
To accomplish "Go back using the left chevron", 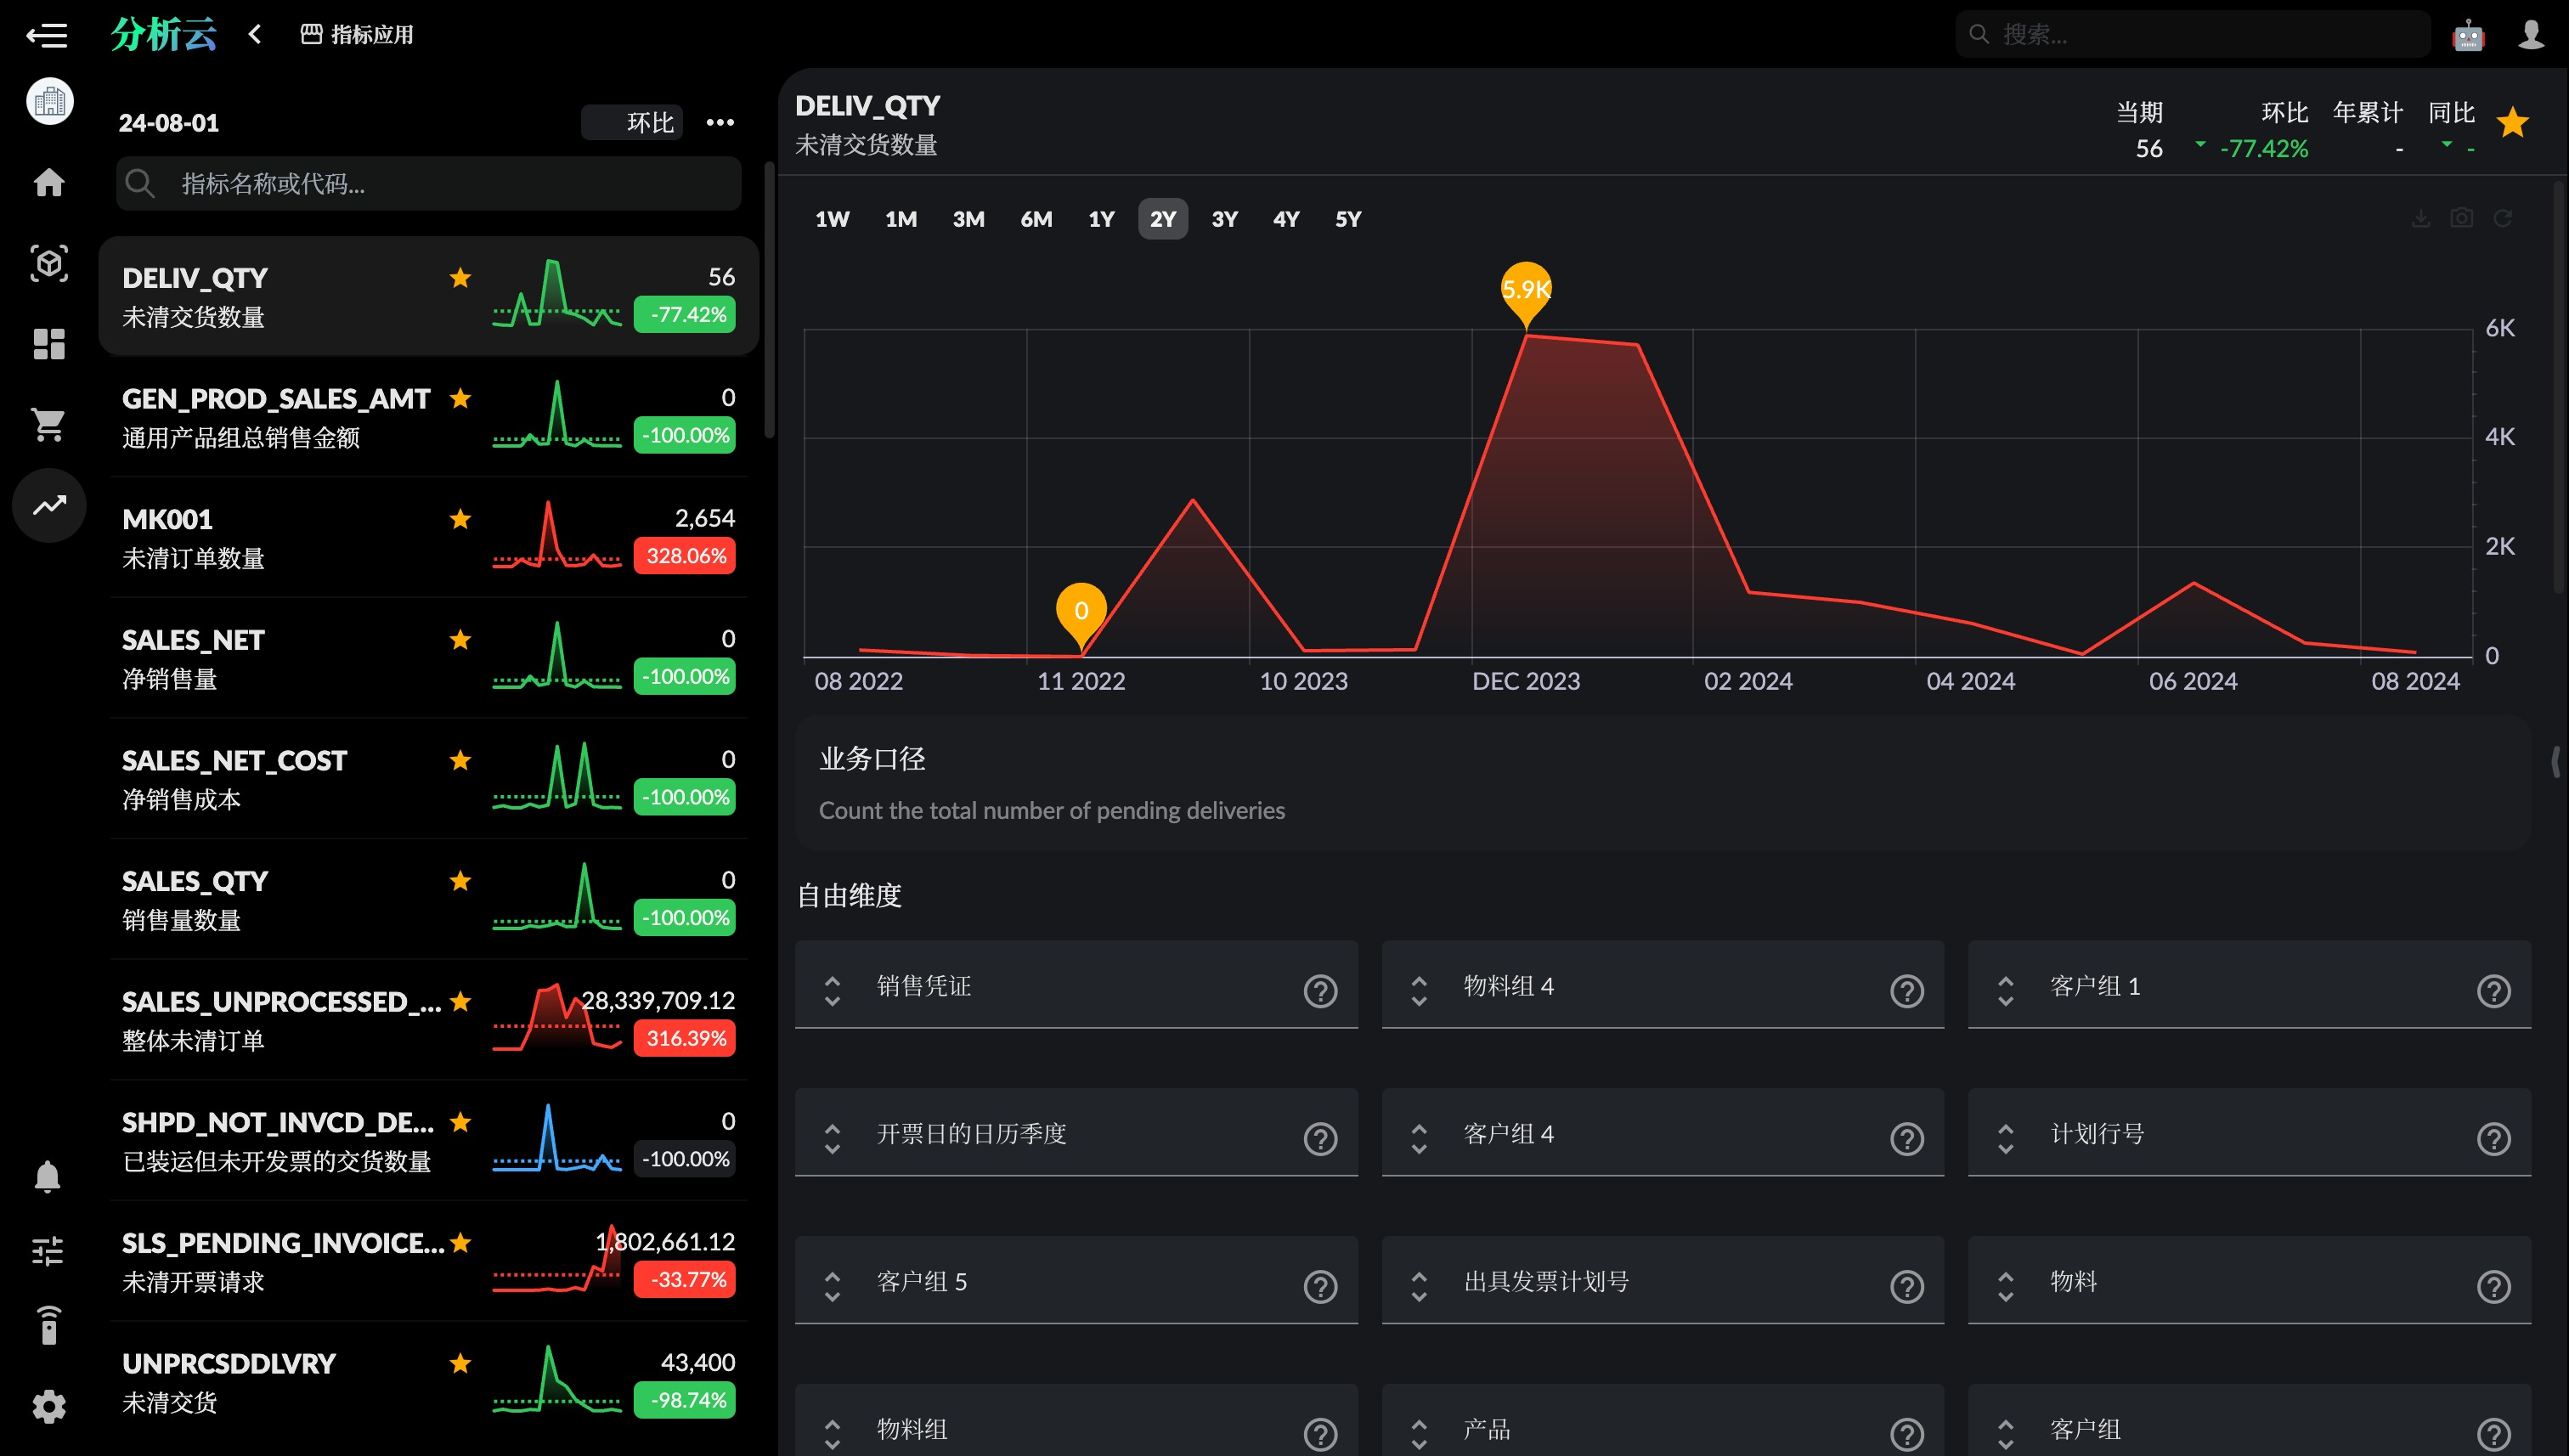I will point(255,35).
